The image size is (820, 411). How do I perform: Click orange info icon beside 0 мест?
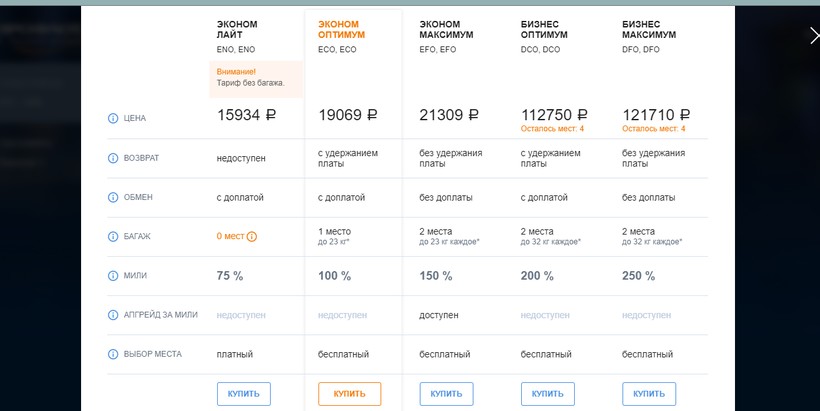pyautogui.click(x=252, y=237)
